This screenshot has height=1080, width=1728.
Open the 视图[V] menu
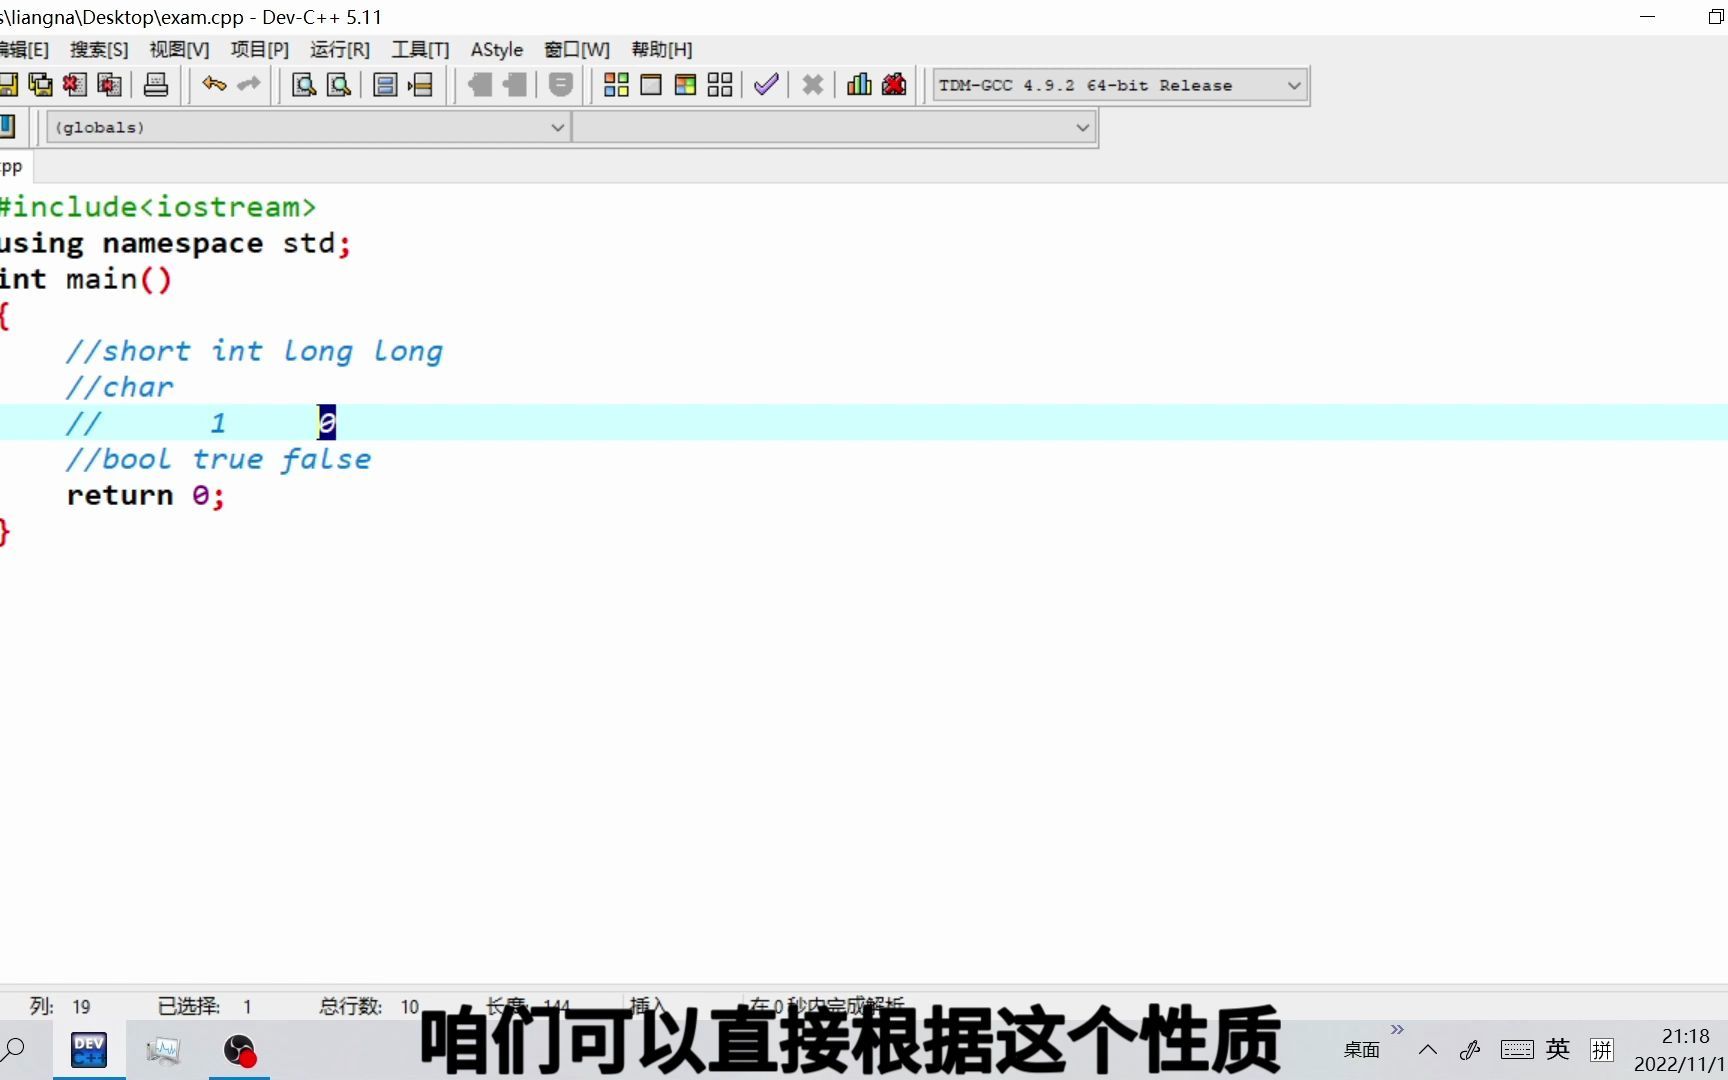click(x=179, y=50)
